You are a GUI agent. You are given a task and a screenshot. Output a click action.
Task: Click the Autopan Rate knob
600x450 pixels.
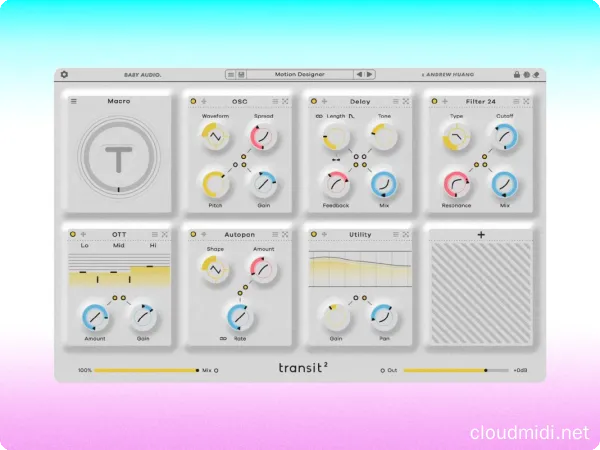[239, 317]
